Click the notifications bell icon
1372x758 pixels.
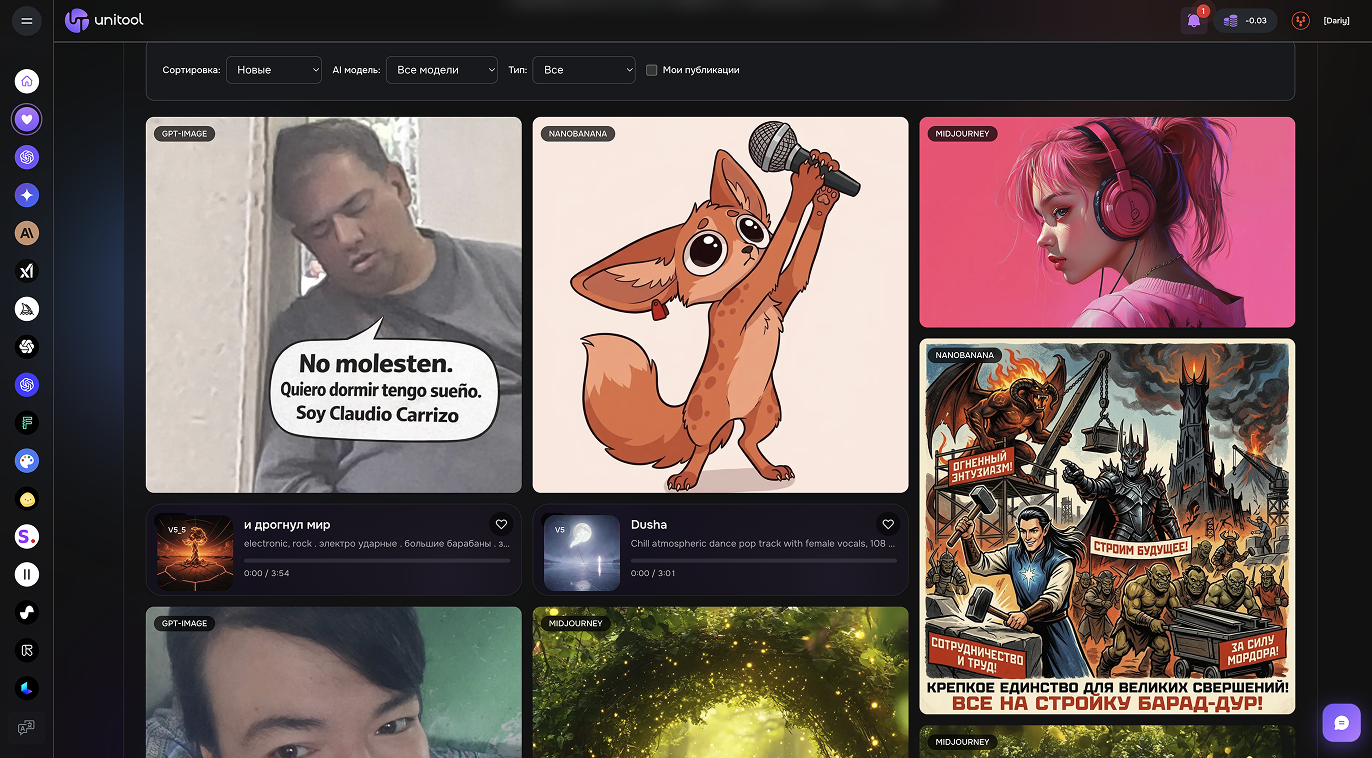coord(1193,20)
